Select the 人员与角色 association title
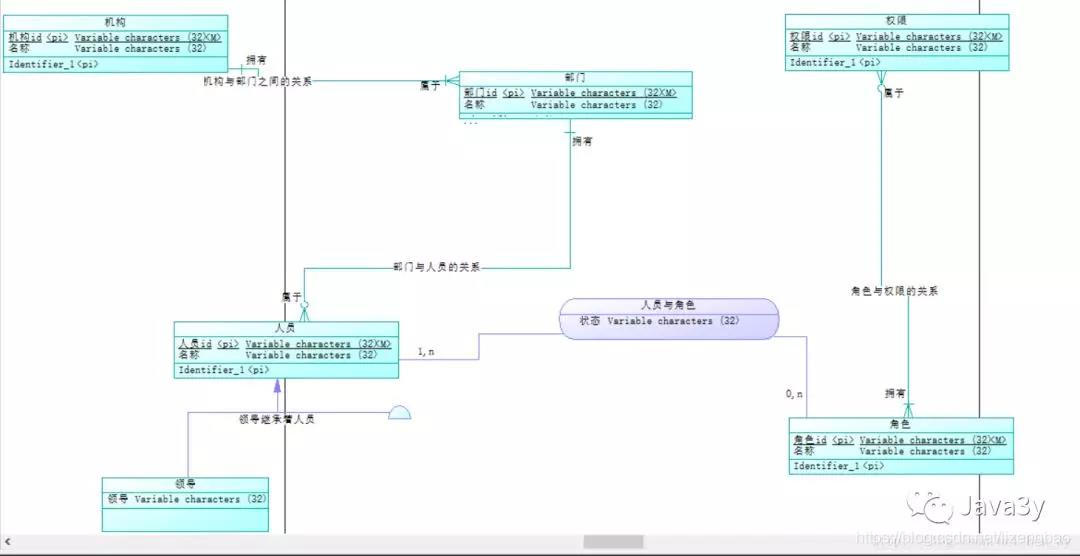 668,305
